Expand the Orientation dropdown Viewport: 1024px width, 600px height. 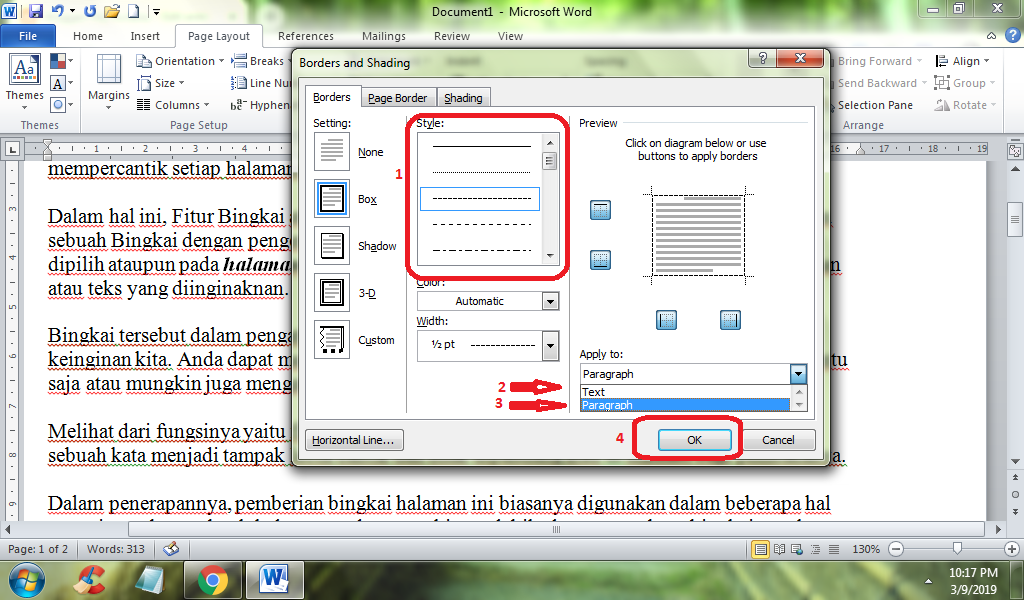[x=180, y=61]
